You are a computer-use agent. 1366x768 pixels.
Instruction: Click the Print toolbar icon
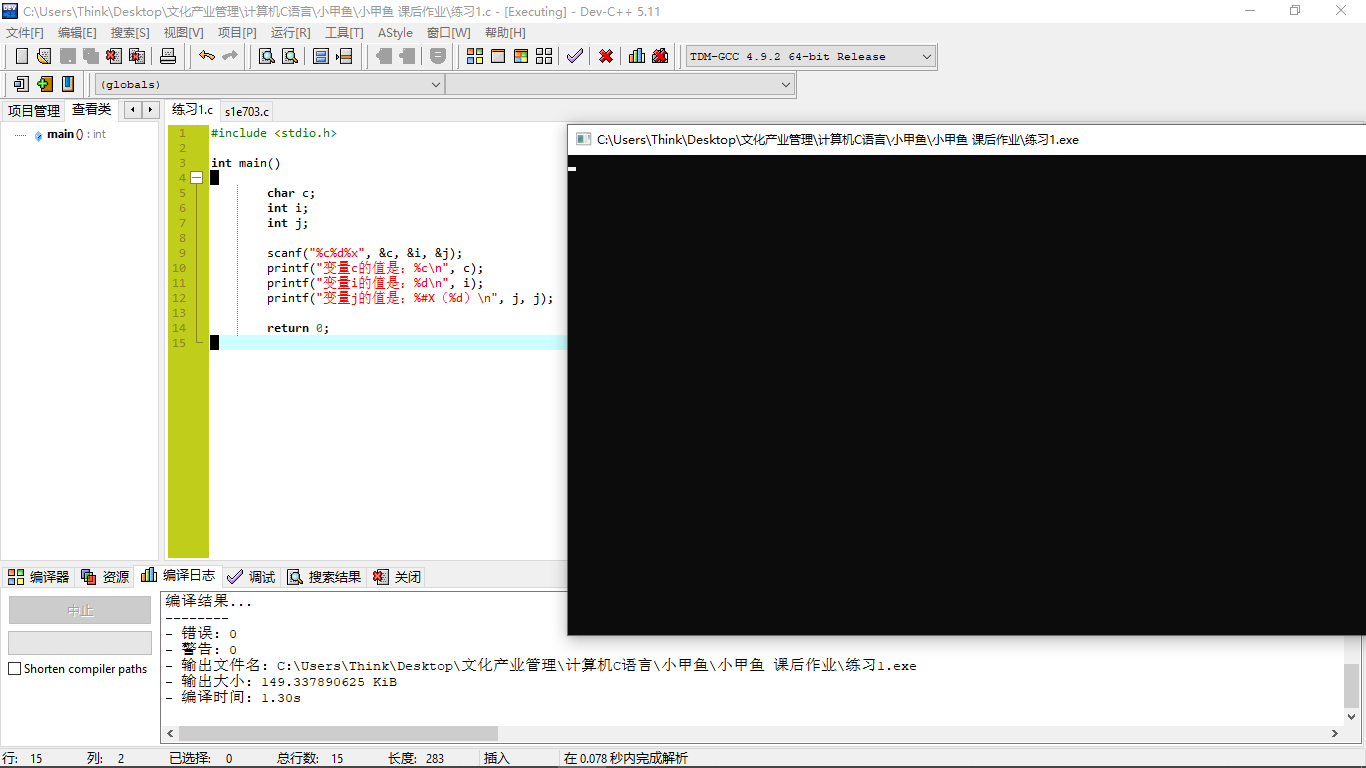tap(168, 56)
